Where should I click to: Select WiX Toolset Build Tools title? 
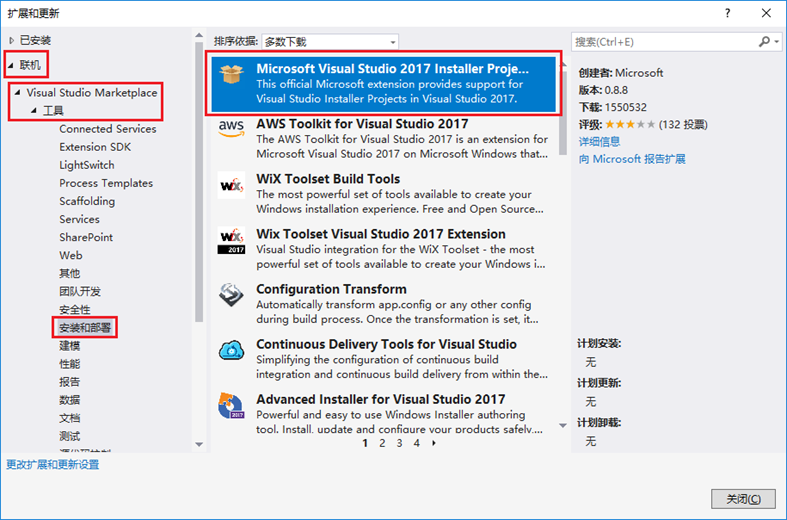click(x=328, y=179)
